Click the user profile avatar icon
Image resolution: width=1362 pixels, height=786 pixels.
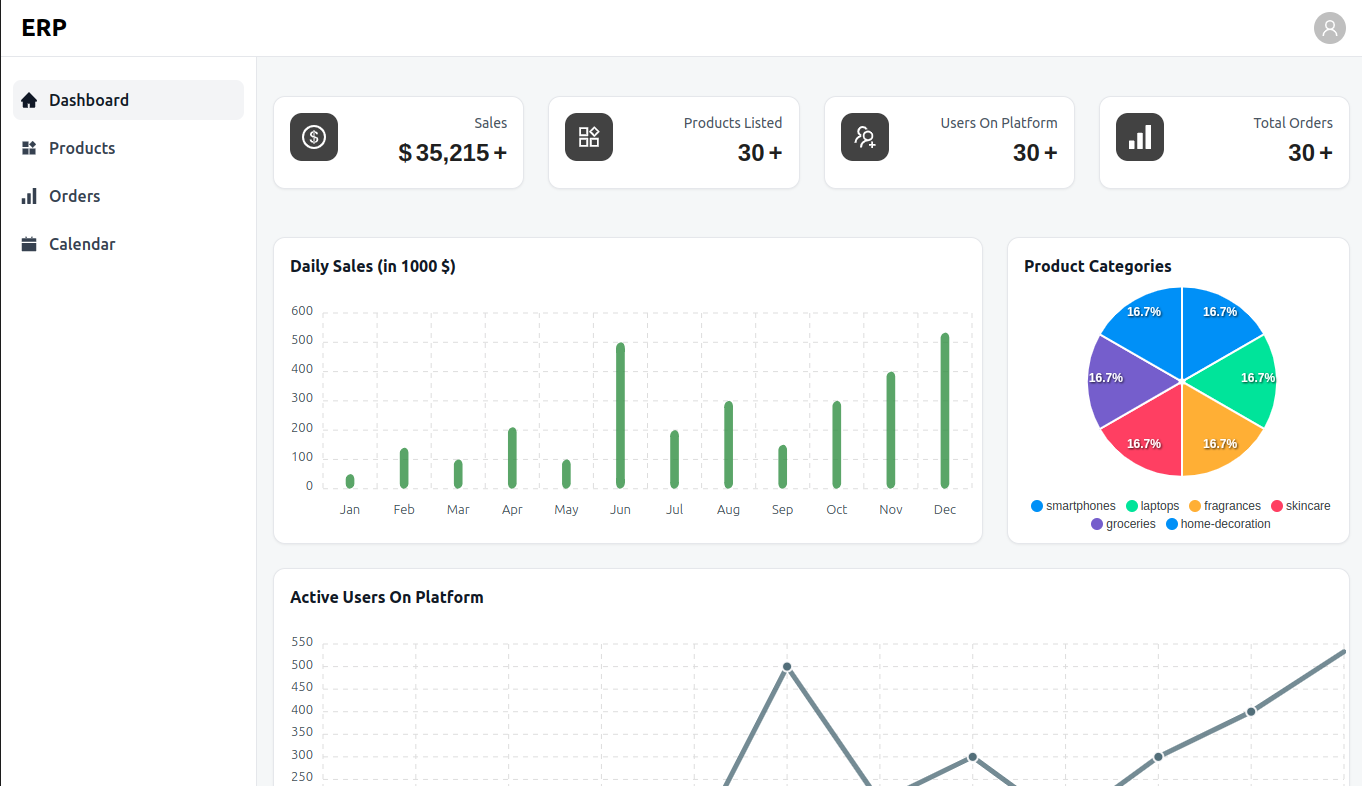[x=1329, y=28]
